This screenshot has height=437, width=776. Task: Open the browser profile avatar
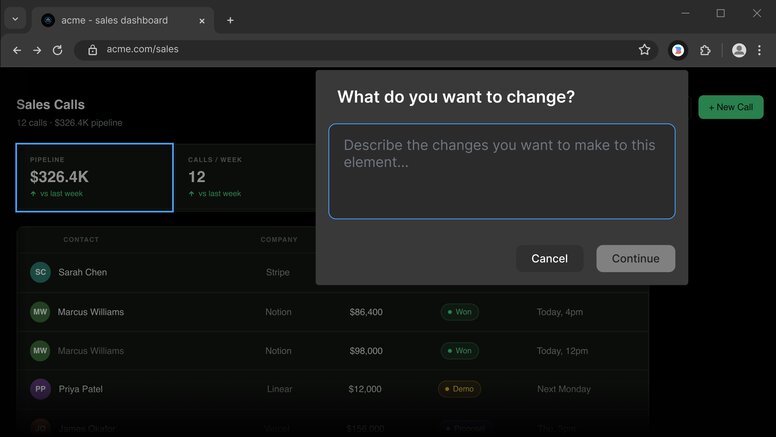pos(739,50)
